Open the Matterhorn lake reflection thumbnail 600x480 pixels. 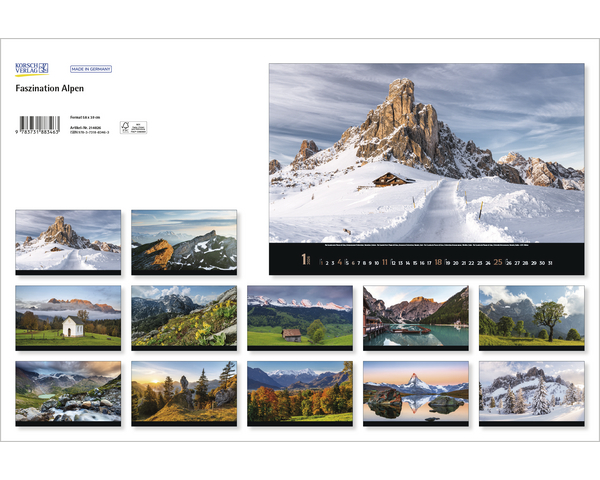(416, 392)
